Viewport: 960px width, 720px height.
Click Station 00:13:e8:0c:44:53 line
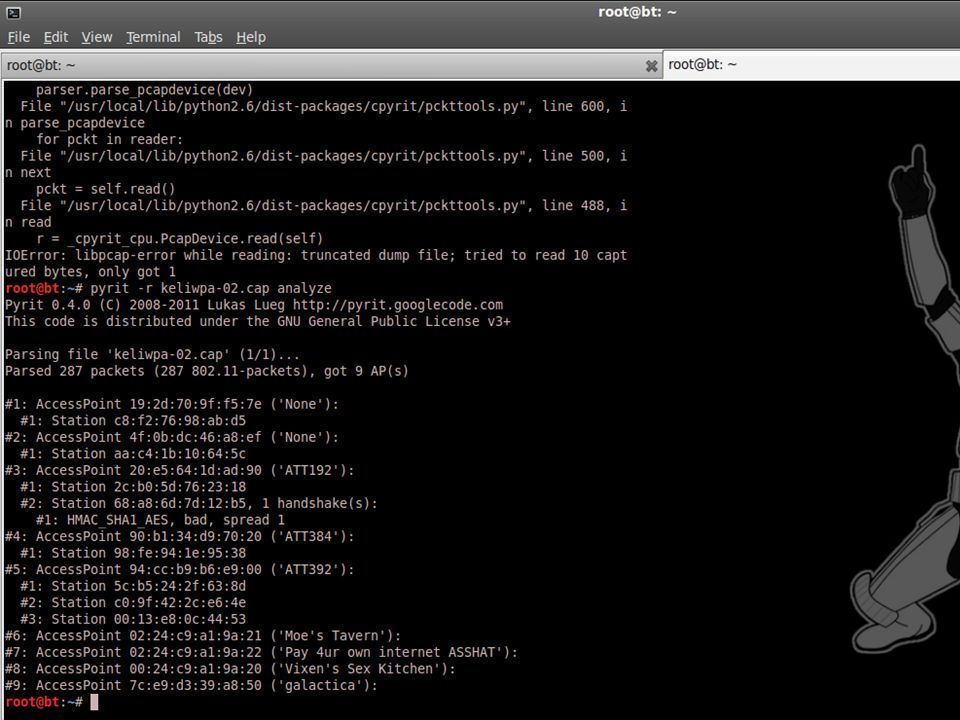point(133,619)
